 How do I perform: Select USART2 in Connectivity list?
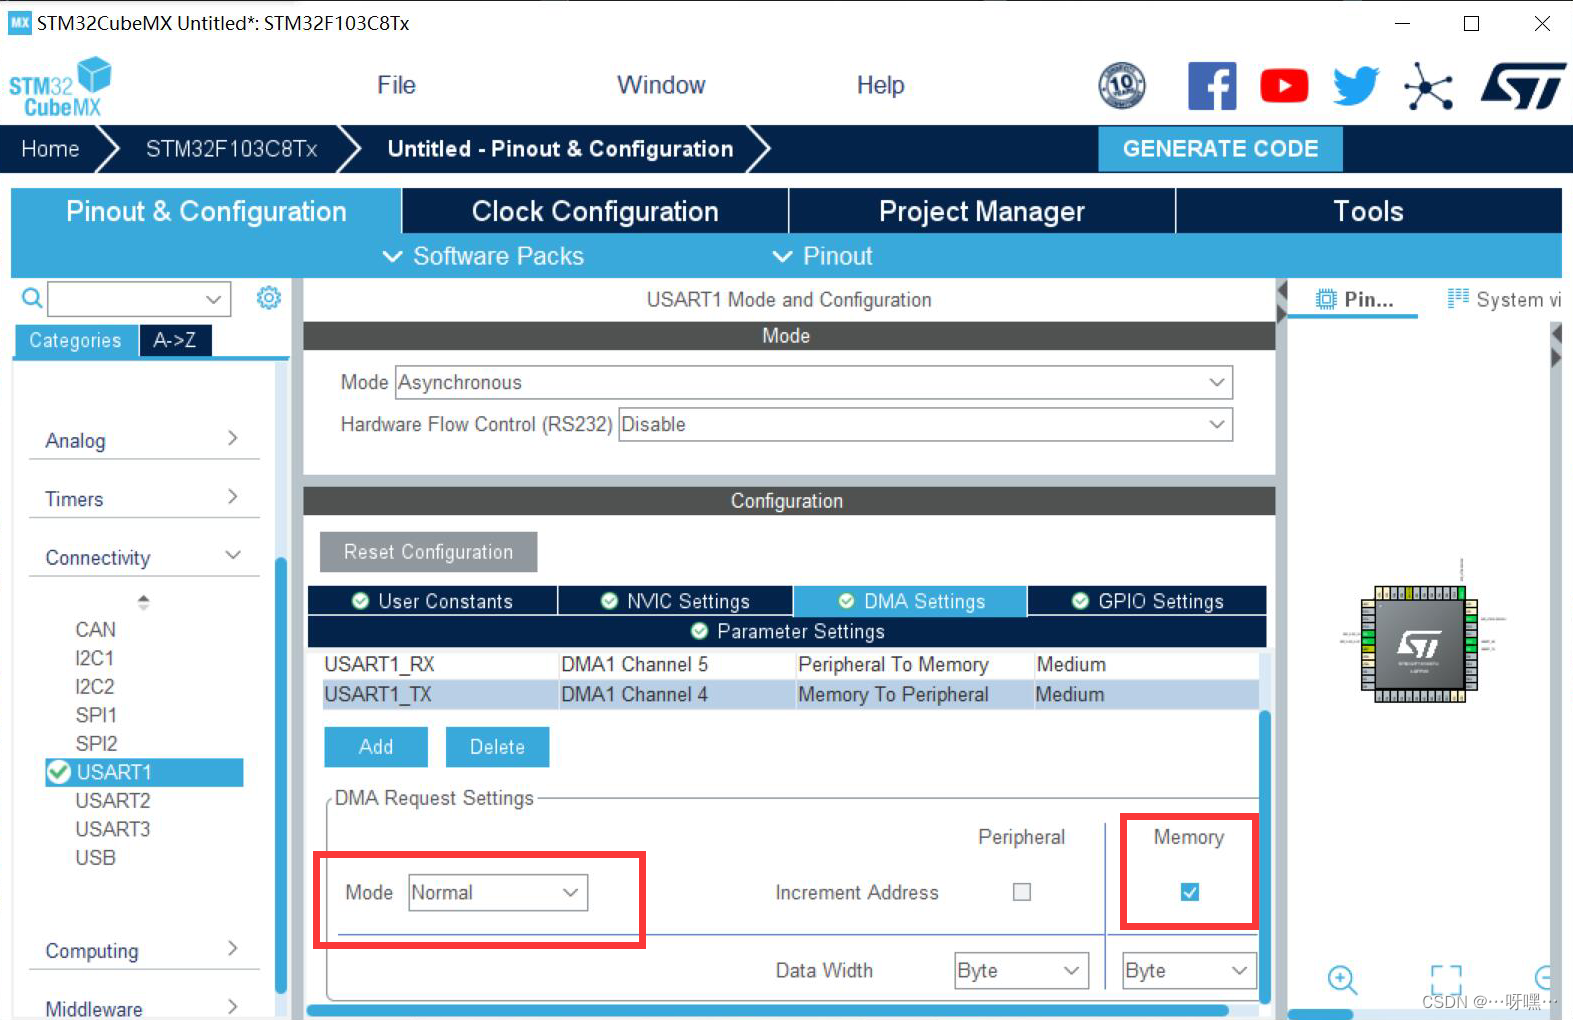[x=113, y=801]
